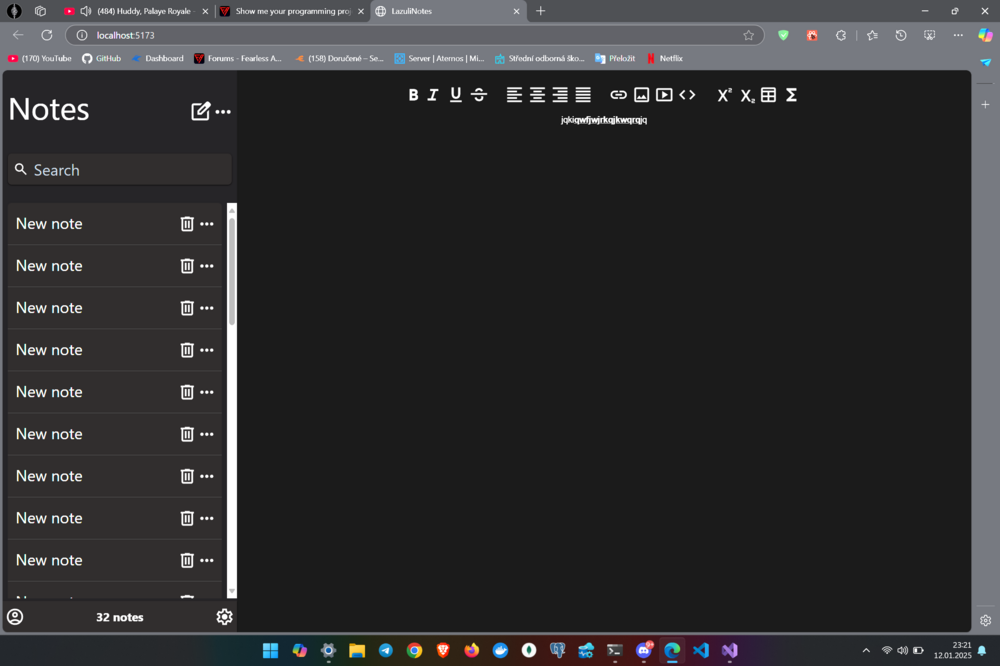Apply superscript formatting

point(724,95)
